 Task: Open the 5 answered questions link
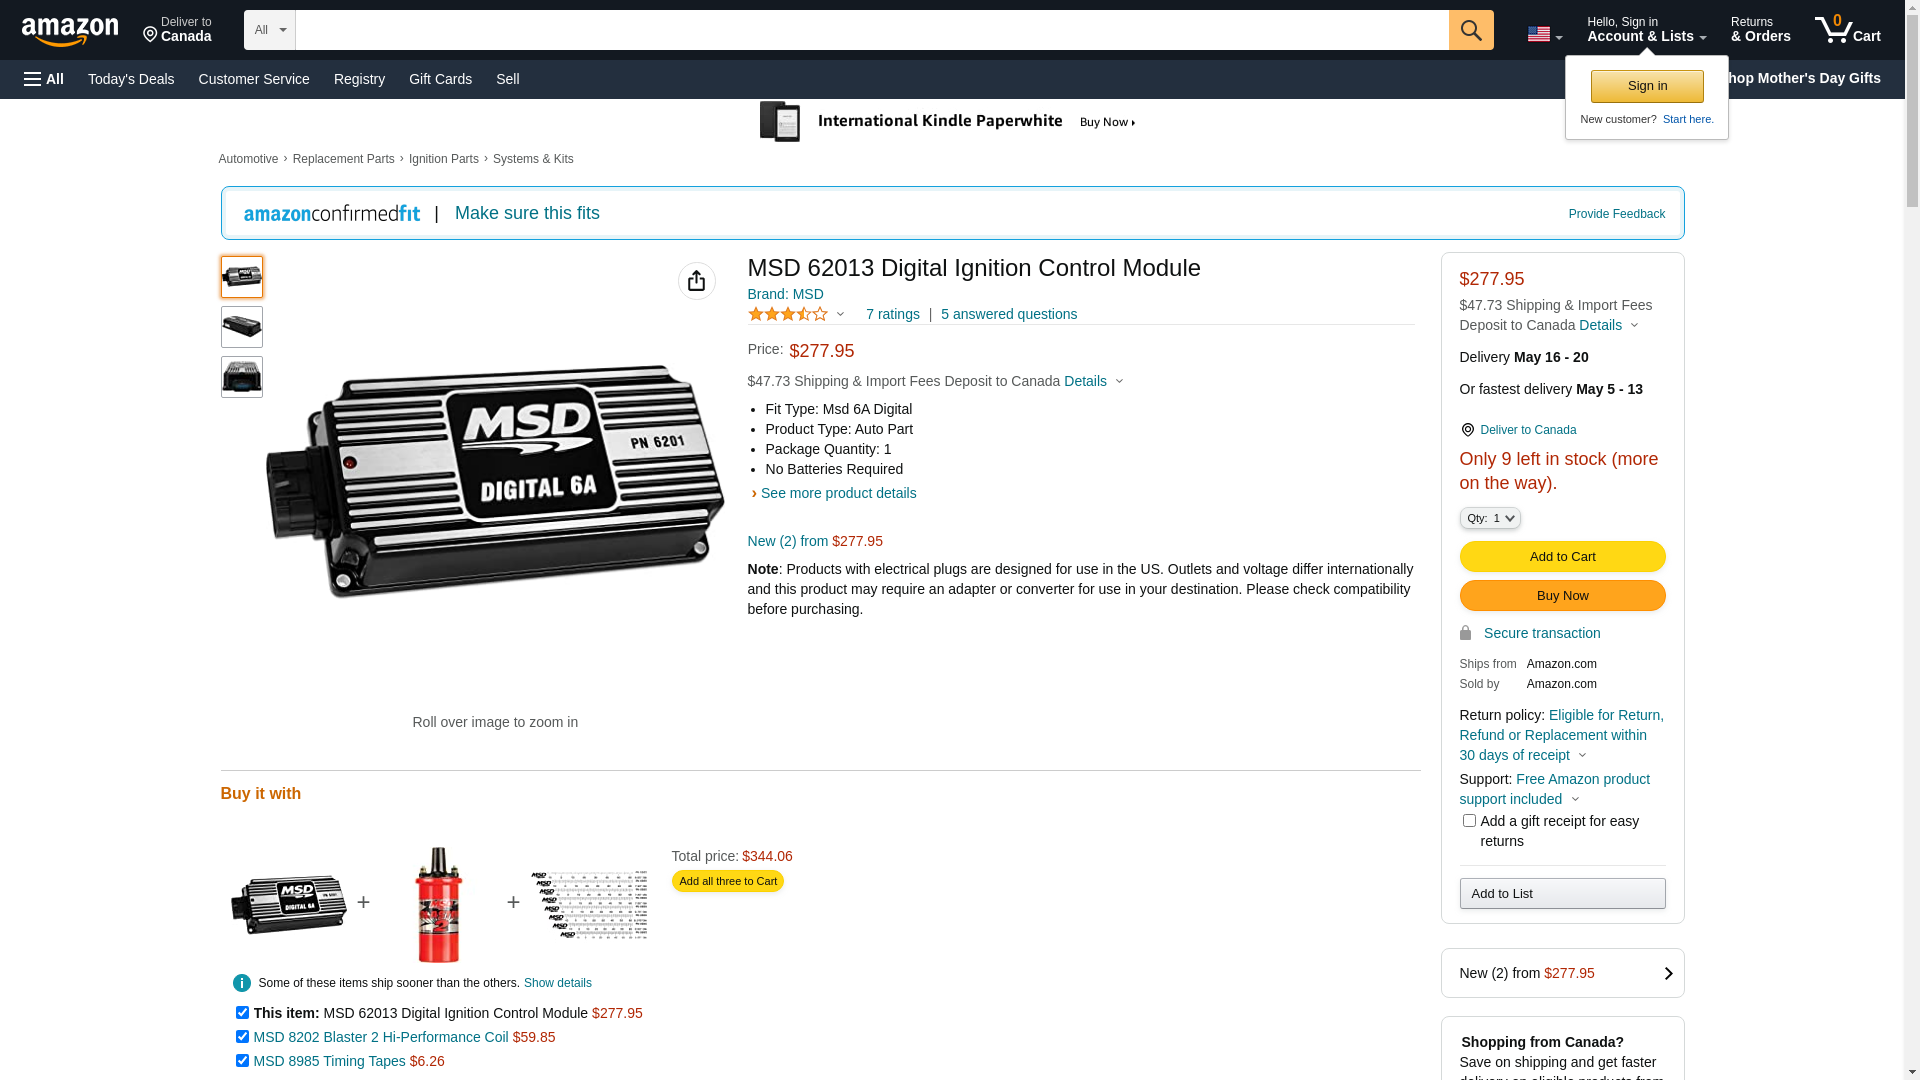[1008, 314]
